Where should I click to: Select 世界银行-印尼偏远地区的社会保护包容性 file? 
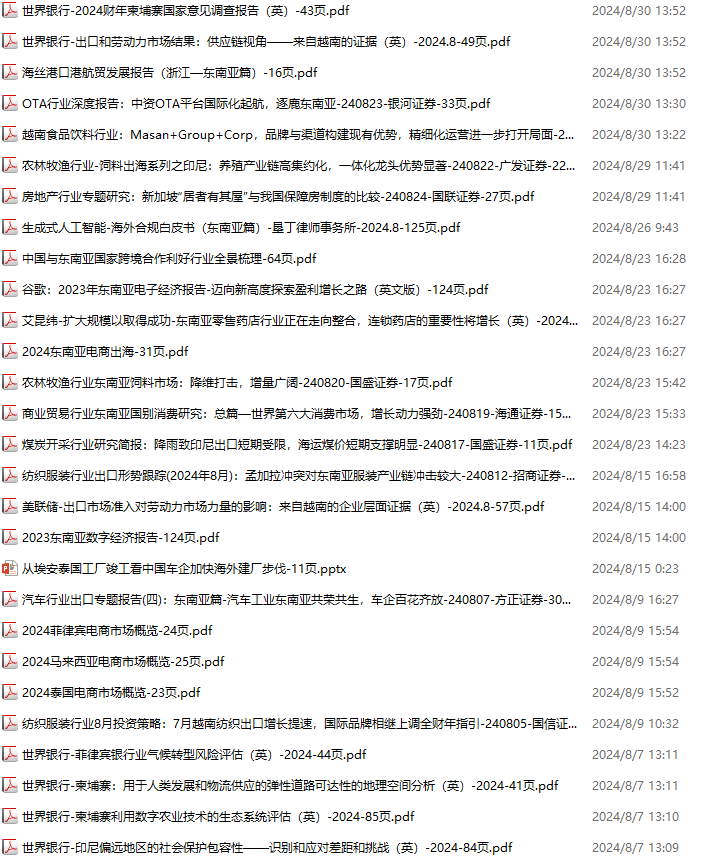click(267, 848)
